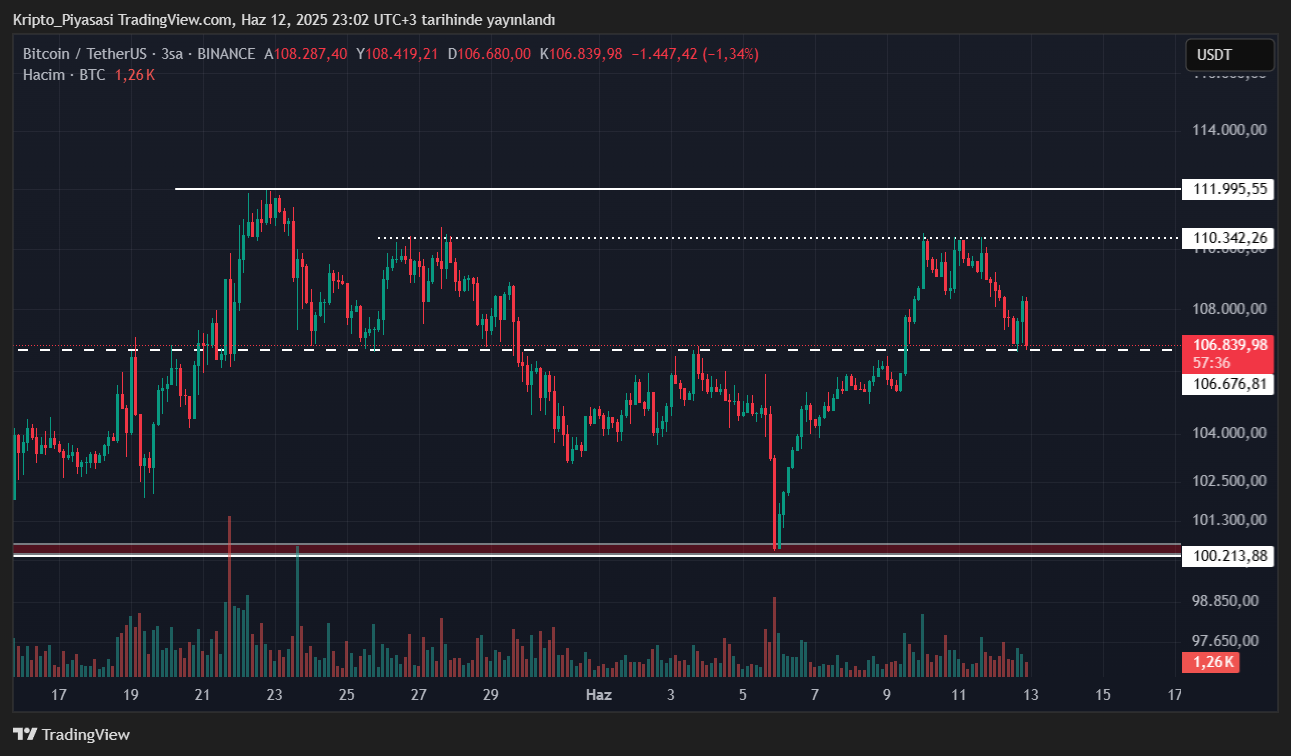Click the red 106.839,98 current price label
This screenshot has height=756, width=1291.
(1229, 345)
